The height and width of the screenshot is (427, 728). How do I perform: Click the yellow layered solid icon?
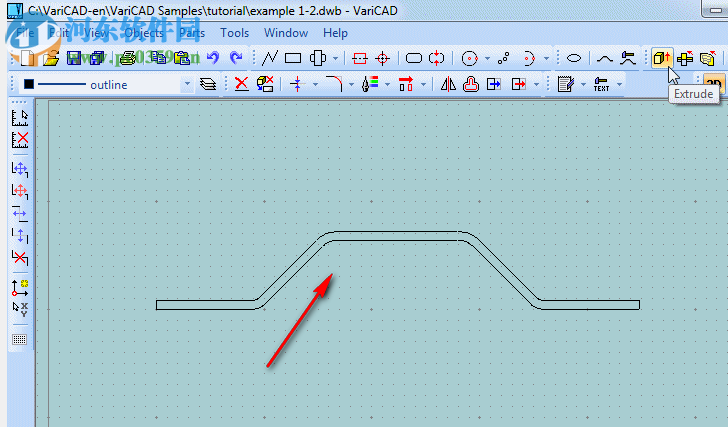pos(708,58)
